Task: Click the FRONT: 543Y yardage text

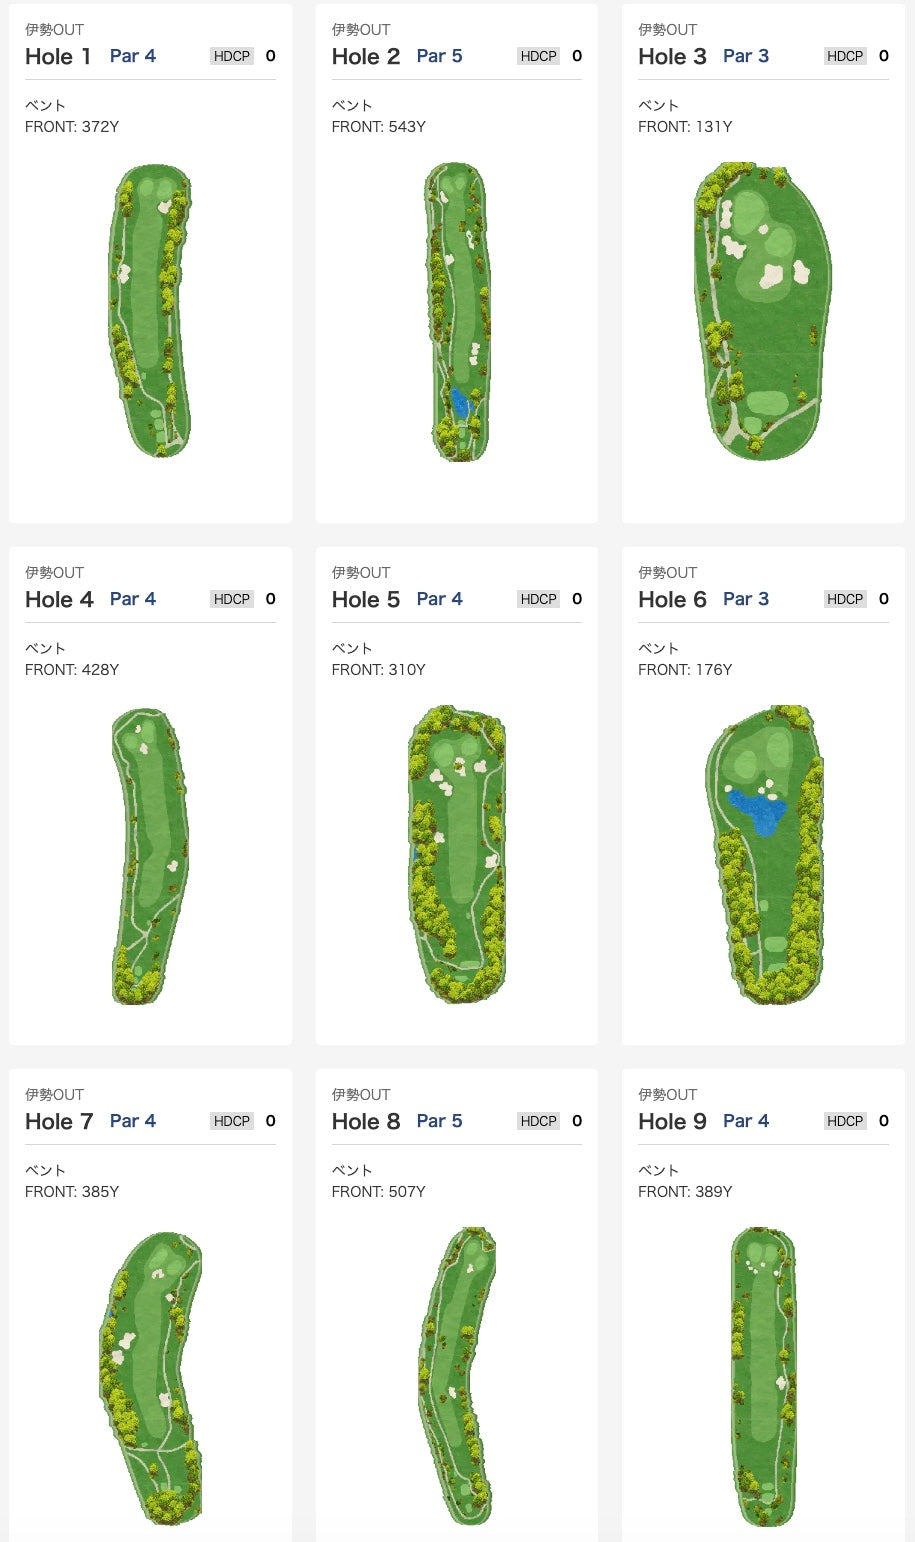Action: pos(379,127)
